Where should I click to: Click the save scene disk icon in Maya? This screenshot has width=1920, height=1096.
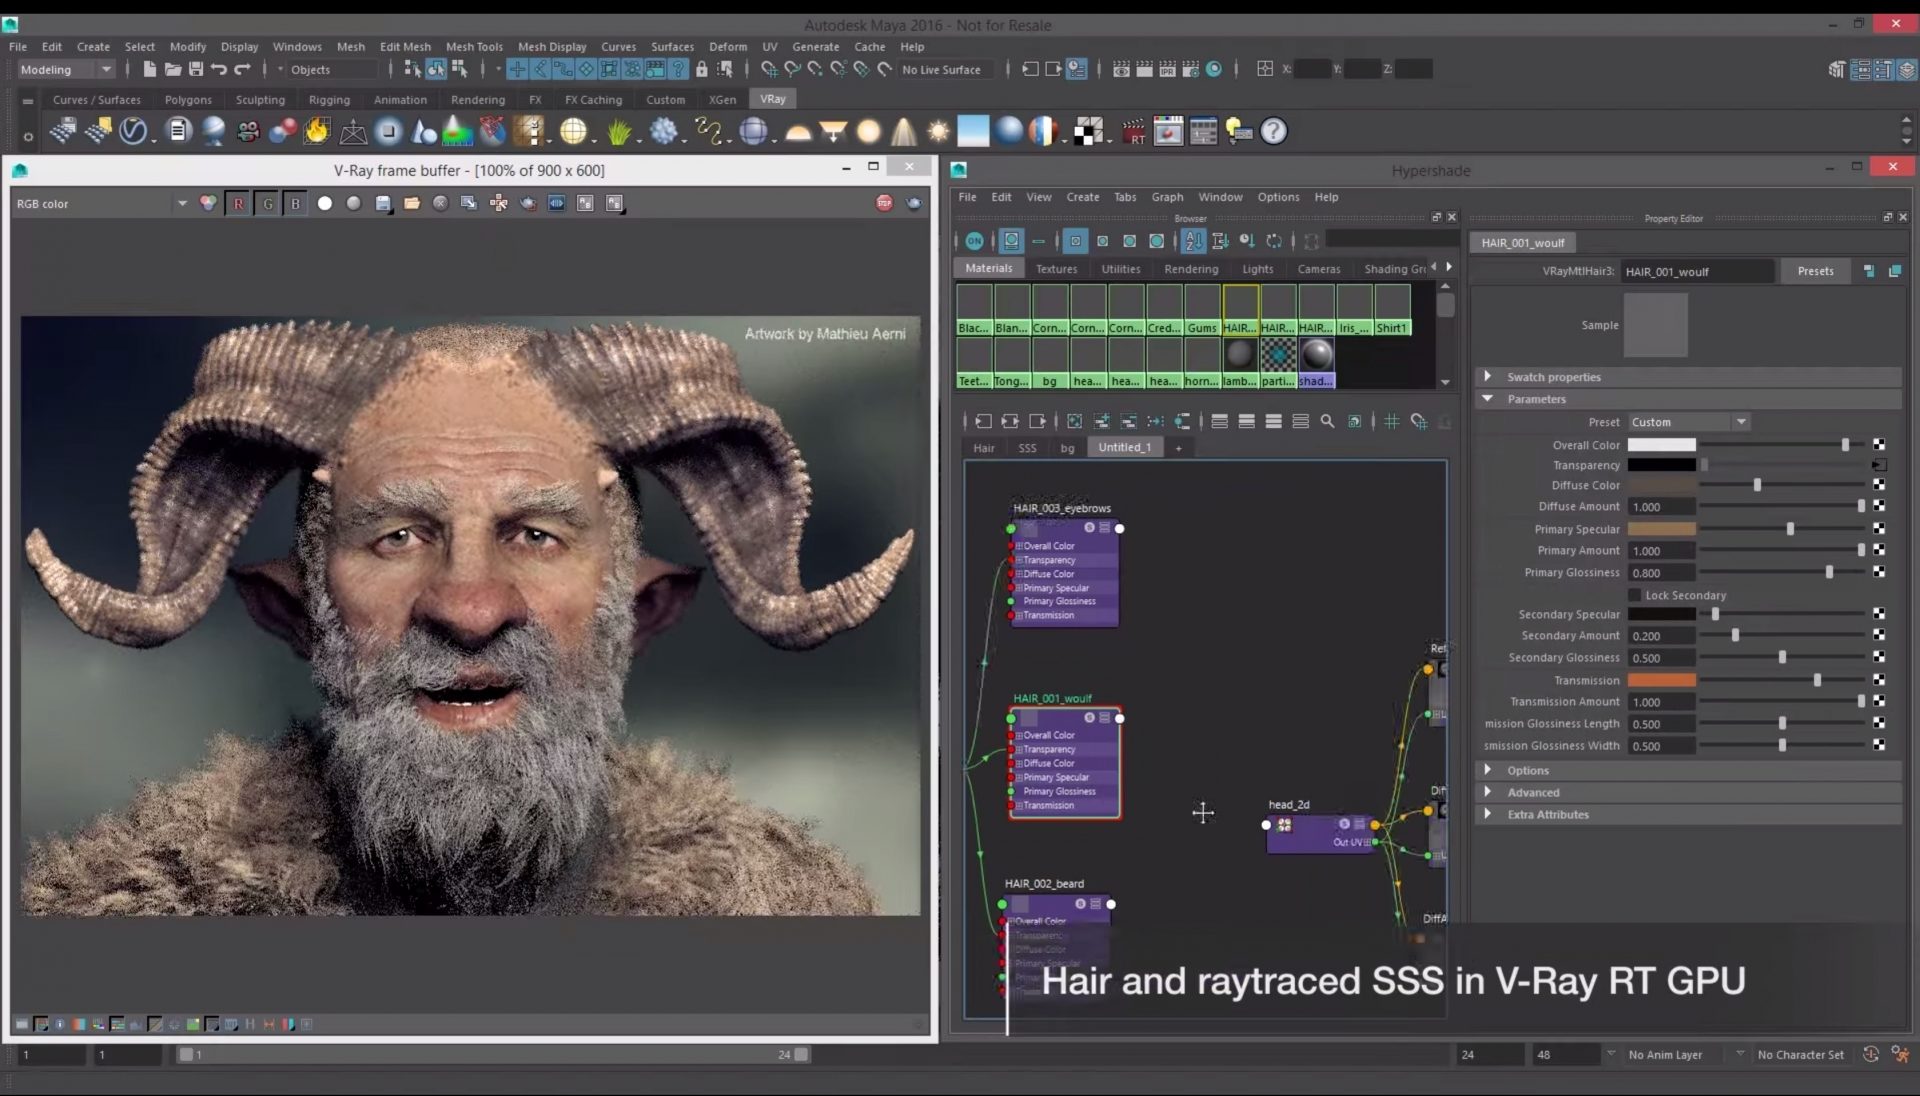click(196, 69)
